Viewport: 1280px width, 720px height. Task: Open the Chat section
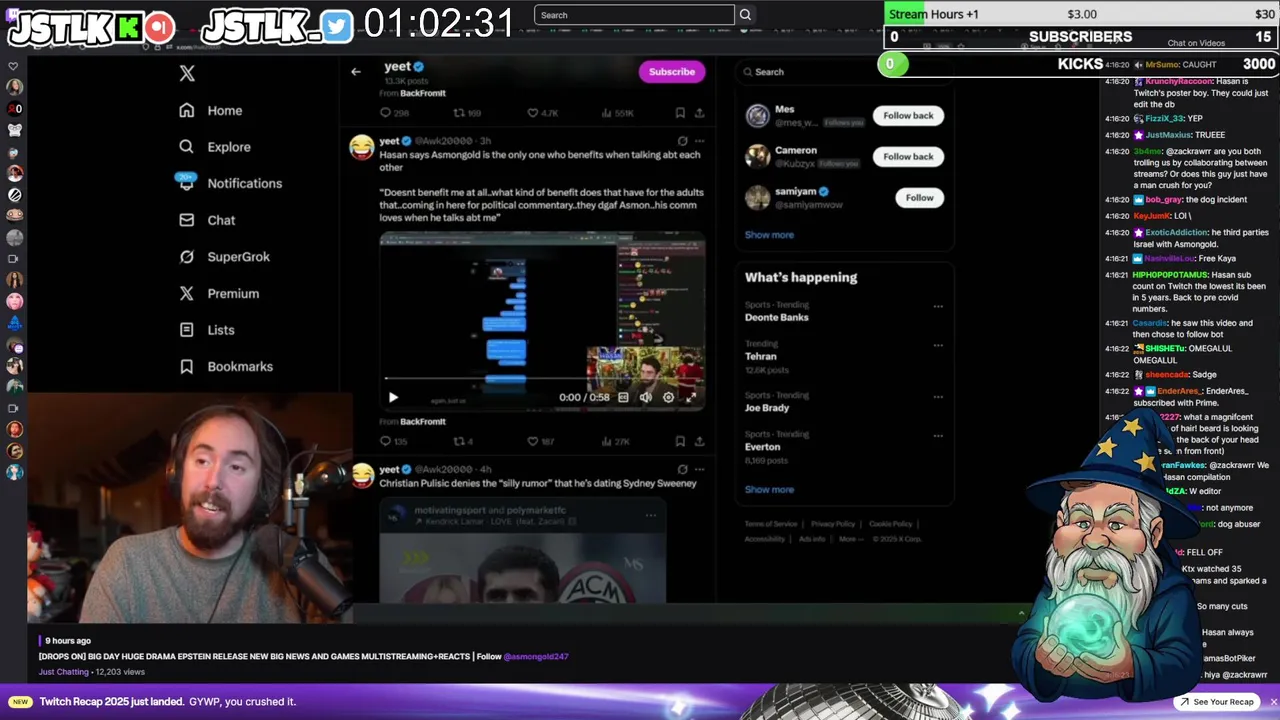[x=207, y=220]
